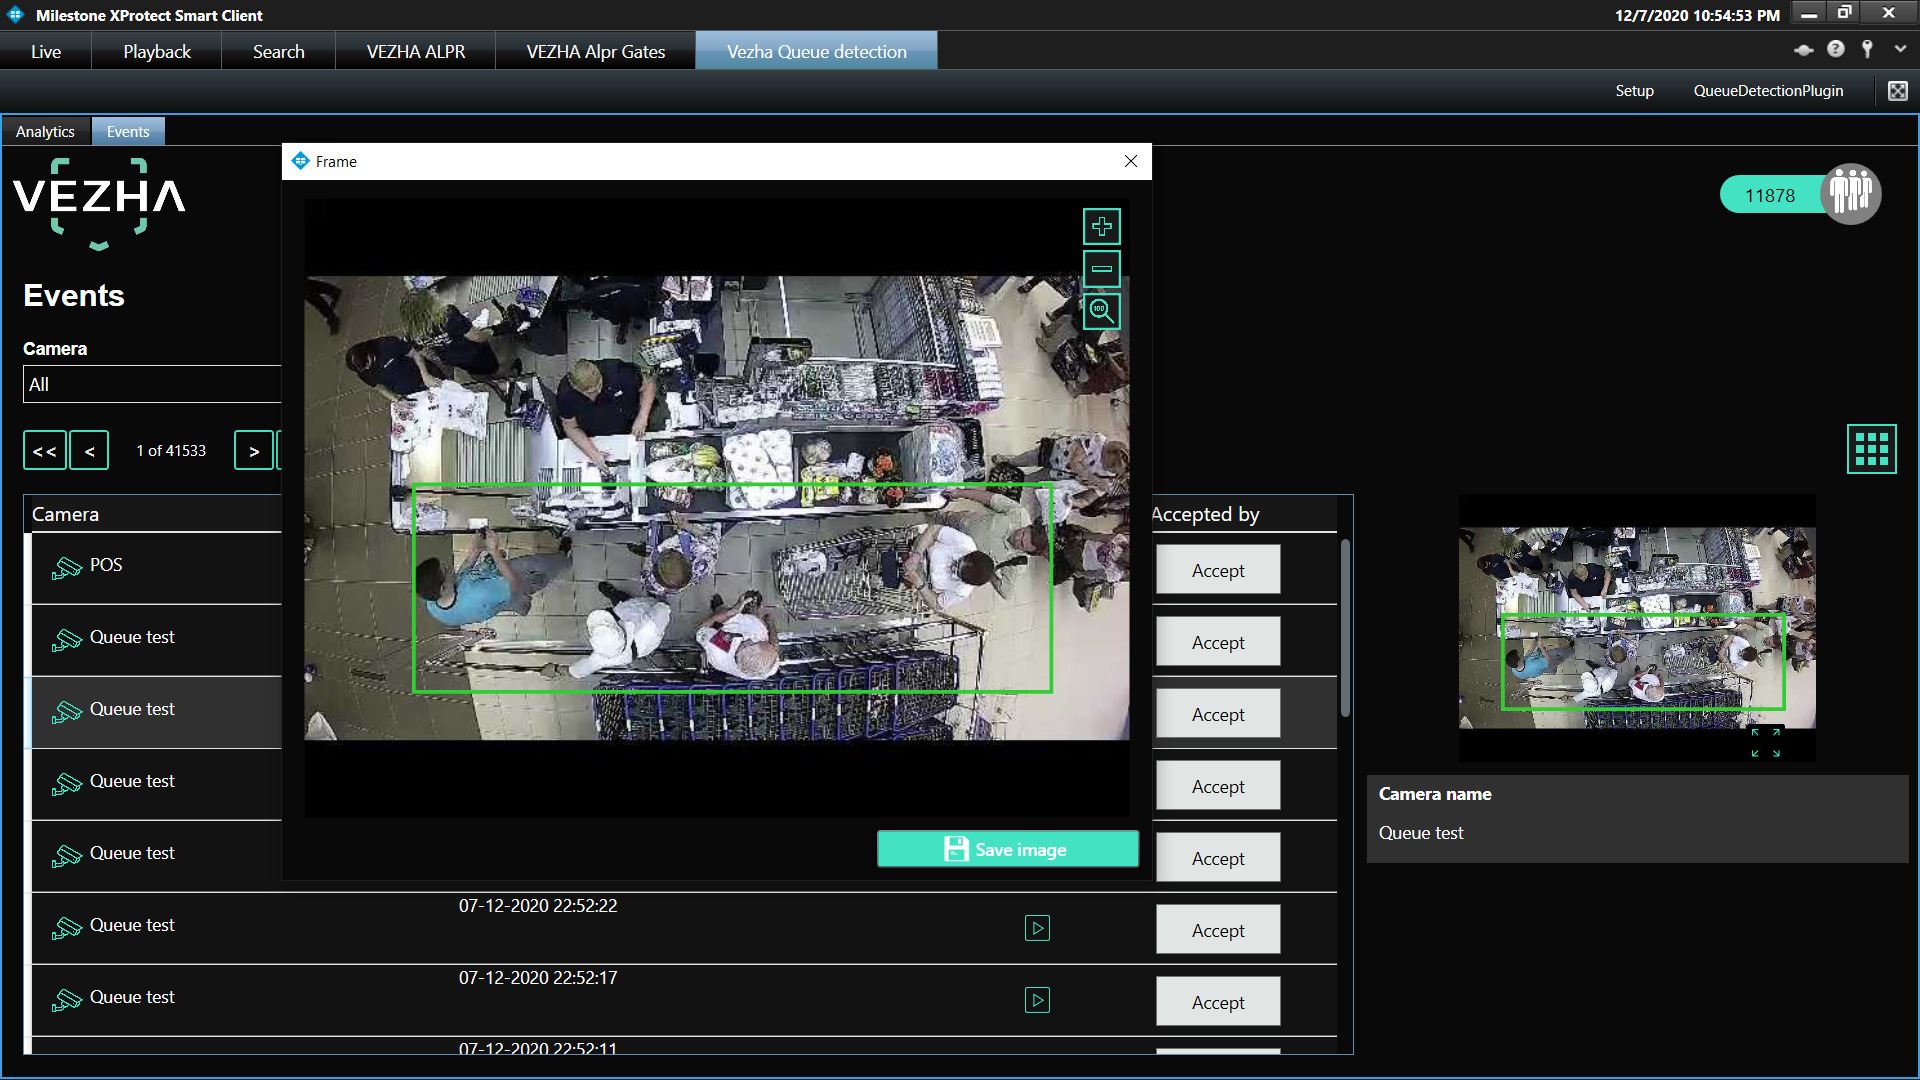
Task: Play video for 22:52:22 event
Action: point(1037,928)
